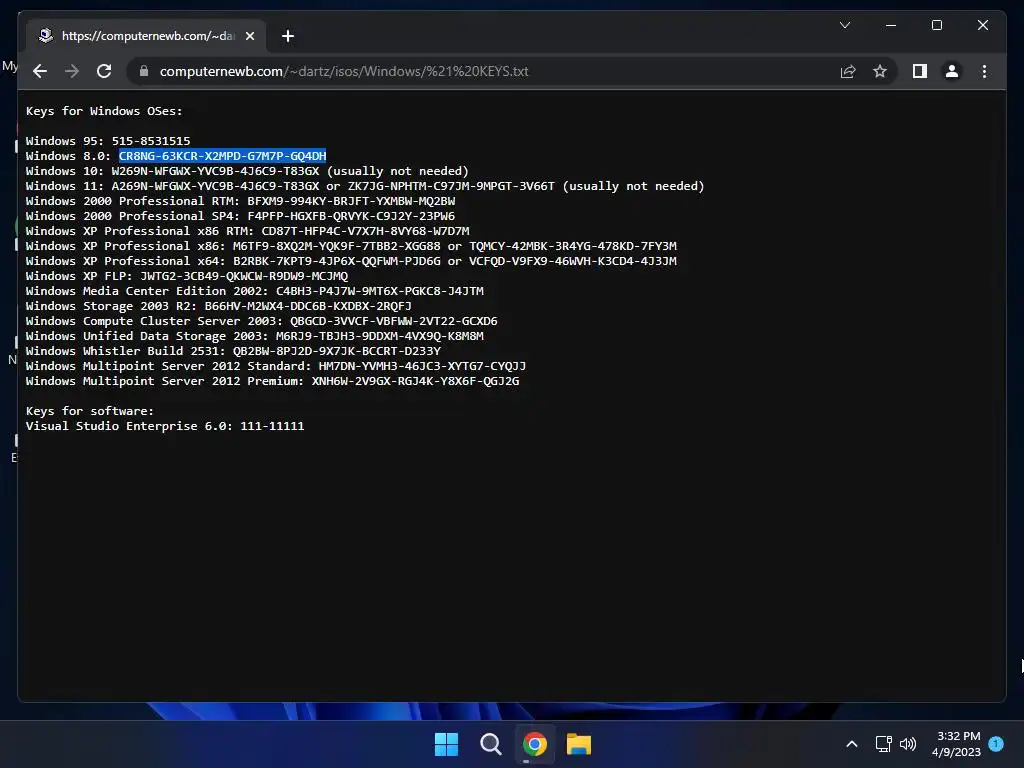Click the 'Keys for Windows OSes:' heading
The image size is (1024, 768).
(104, 111)
